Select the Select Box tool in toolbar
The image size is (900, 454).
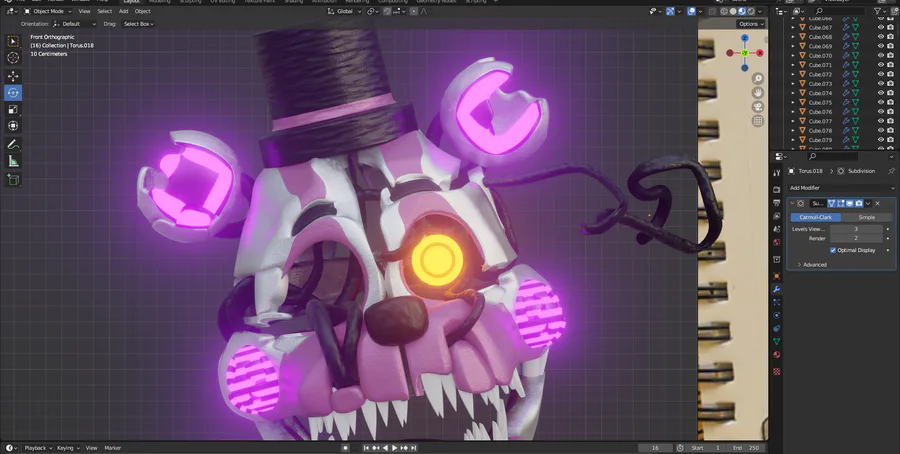13,41
